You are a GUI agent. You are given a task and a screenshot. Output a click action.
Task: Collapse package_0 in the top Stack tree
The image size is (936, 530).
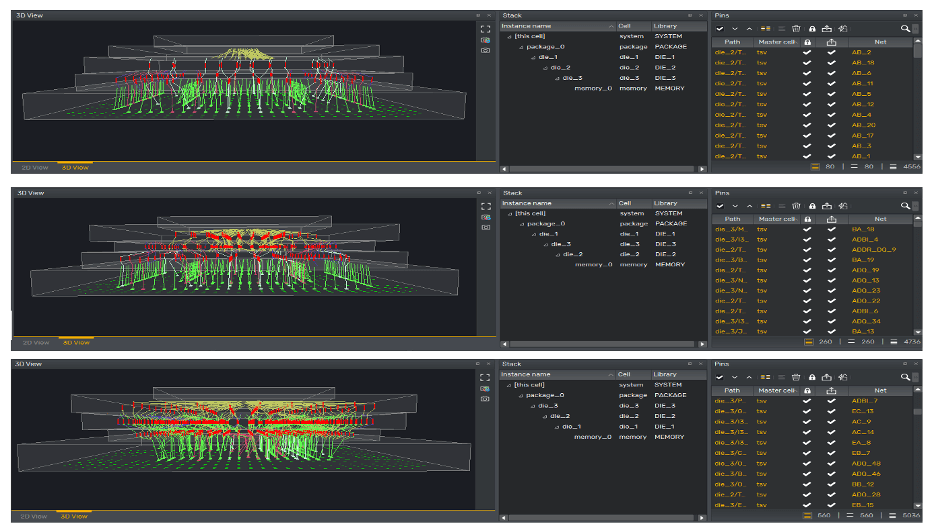(x=522, y=47)
